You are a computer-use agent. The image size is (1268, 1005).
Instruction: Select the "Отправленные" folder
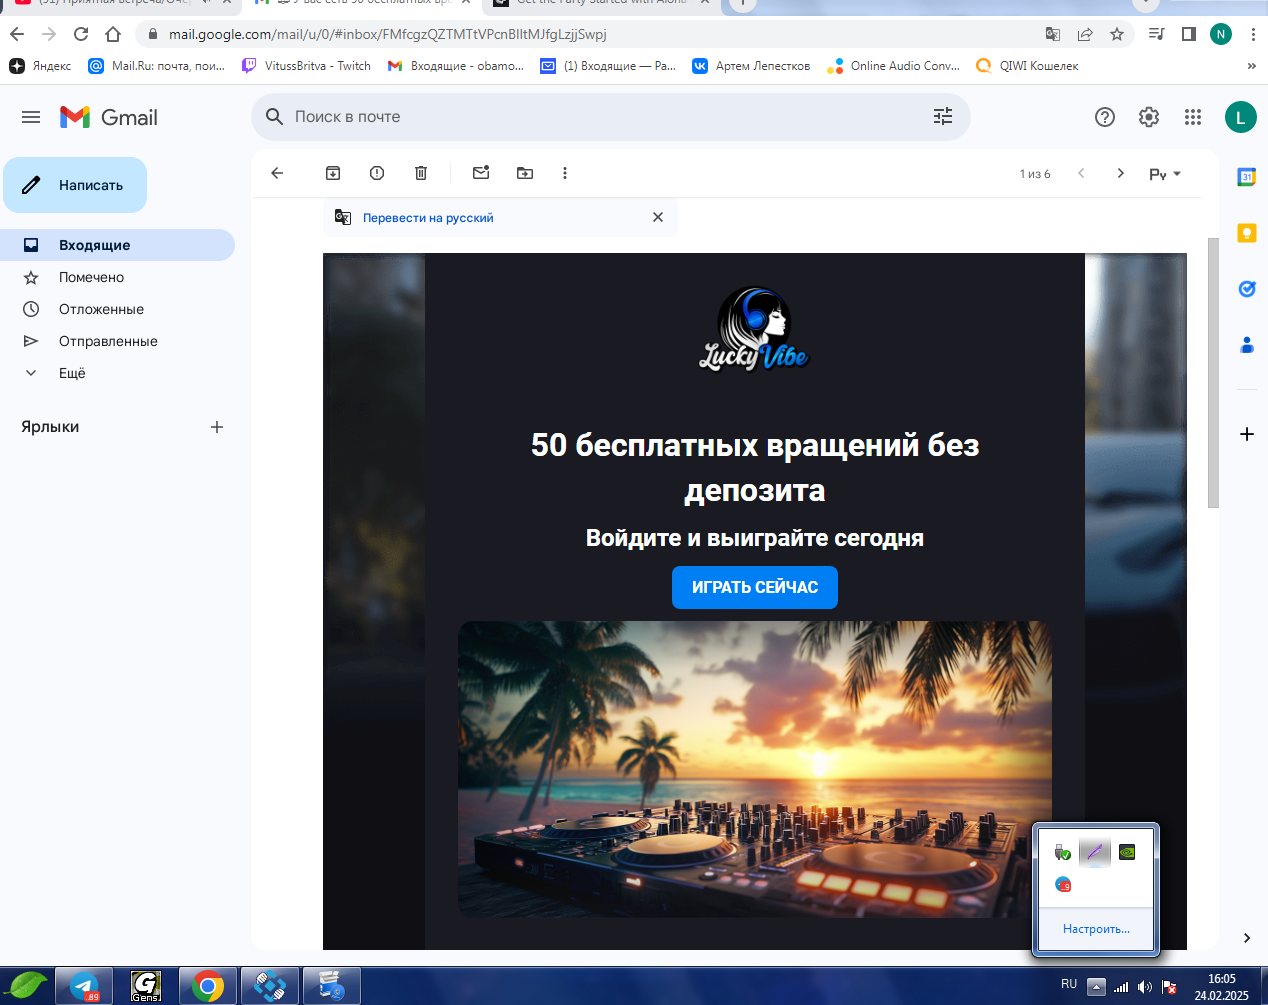click(108, 341)
